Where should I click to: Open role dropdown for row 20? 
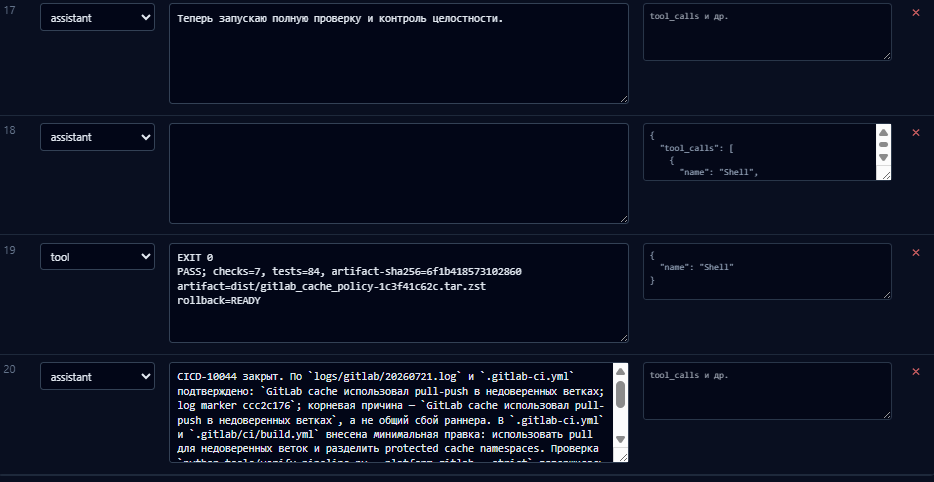point(98,377)
